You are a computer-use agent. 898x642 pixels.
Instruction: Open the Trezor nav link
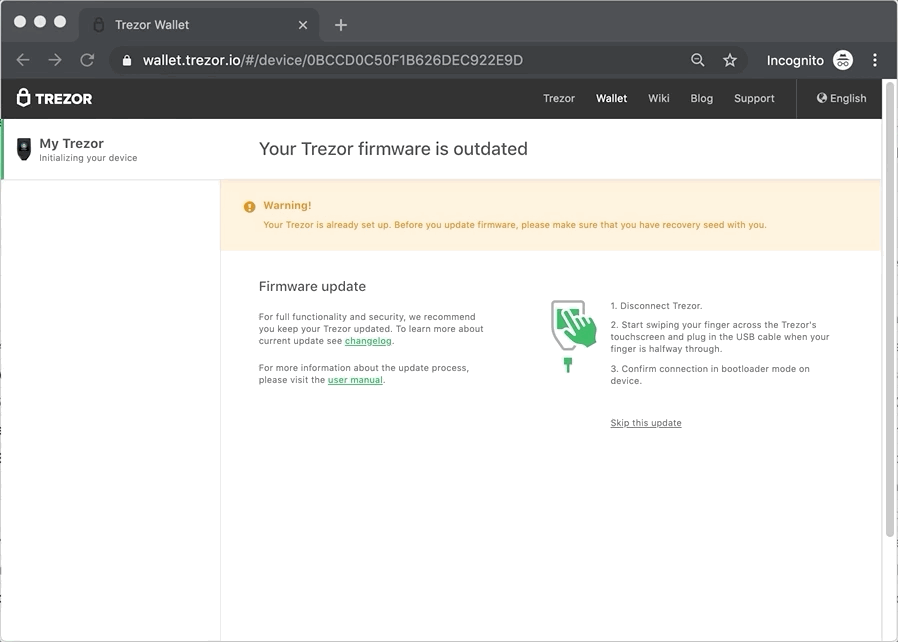click(559, 99)
